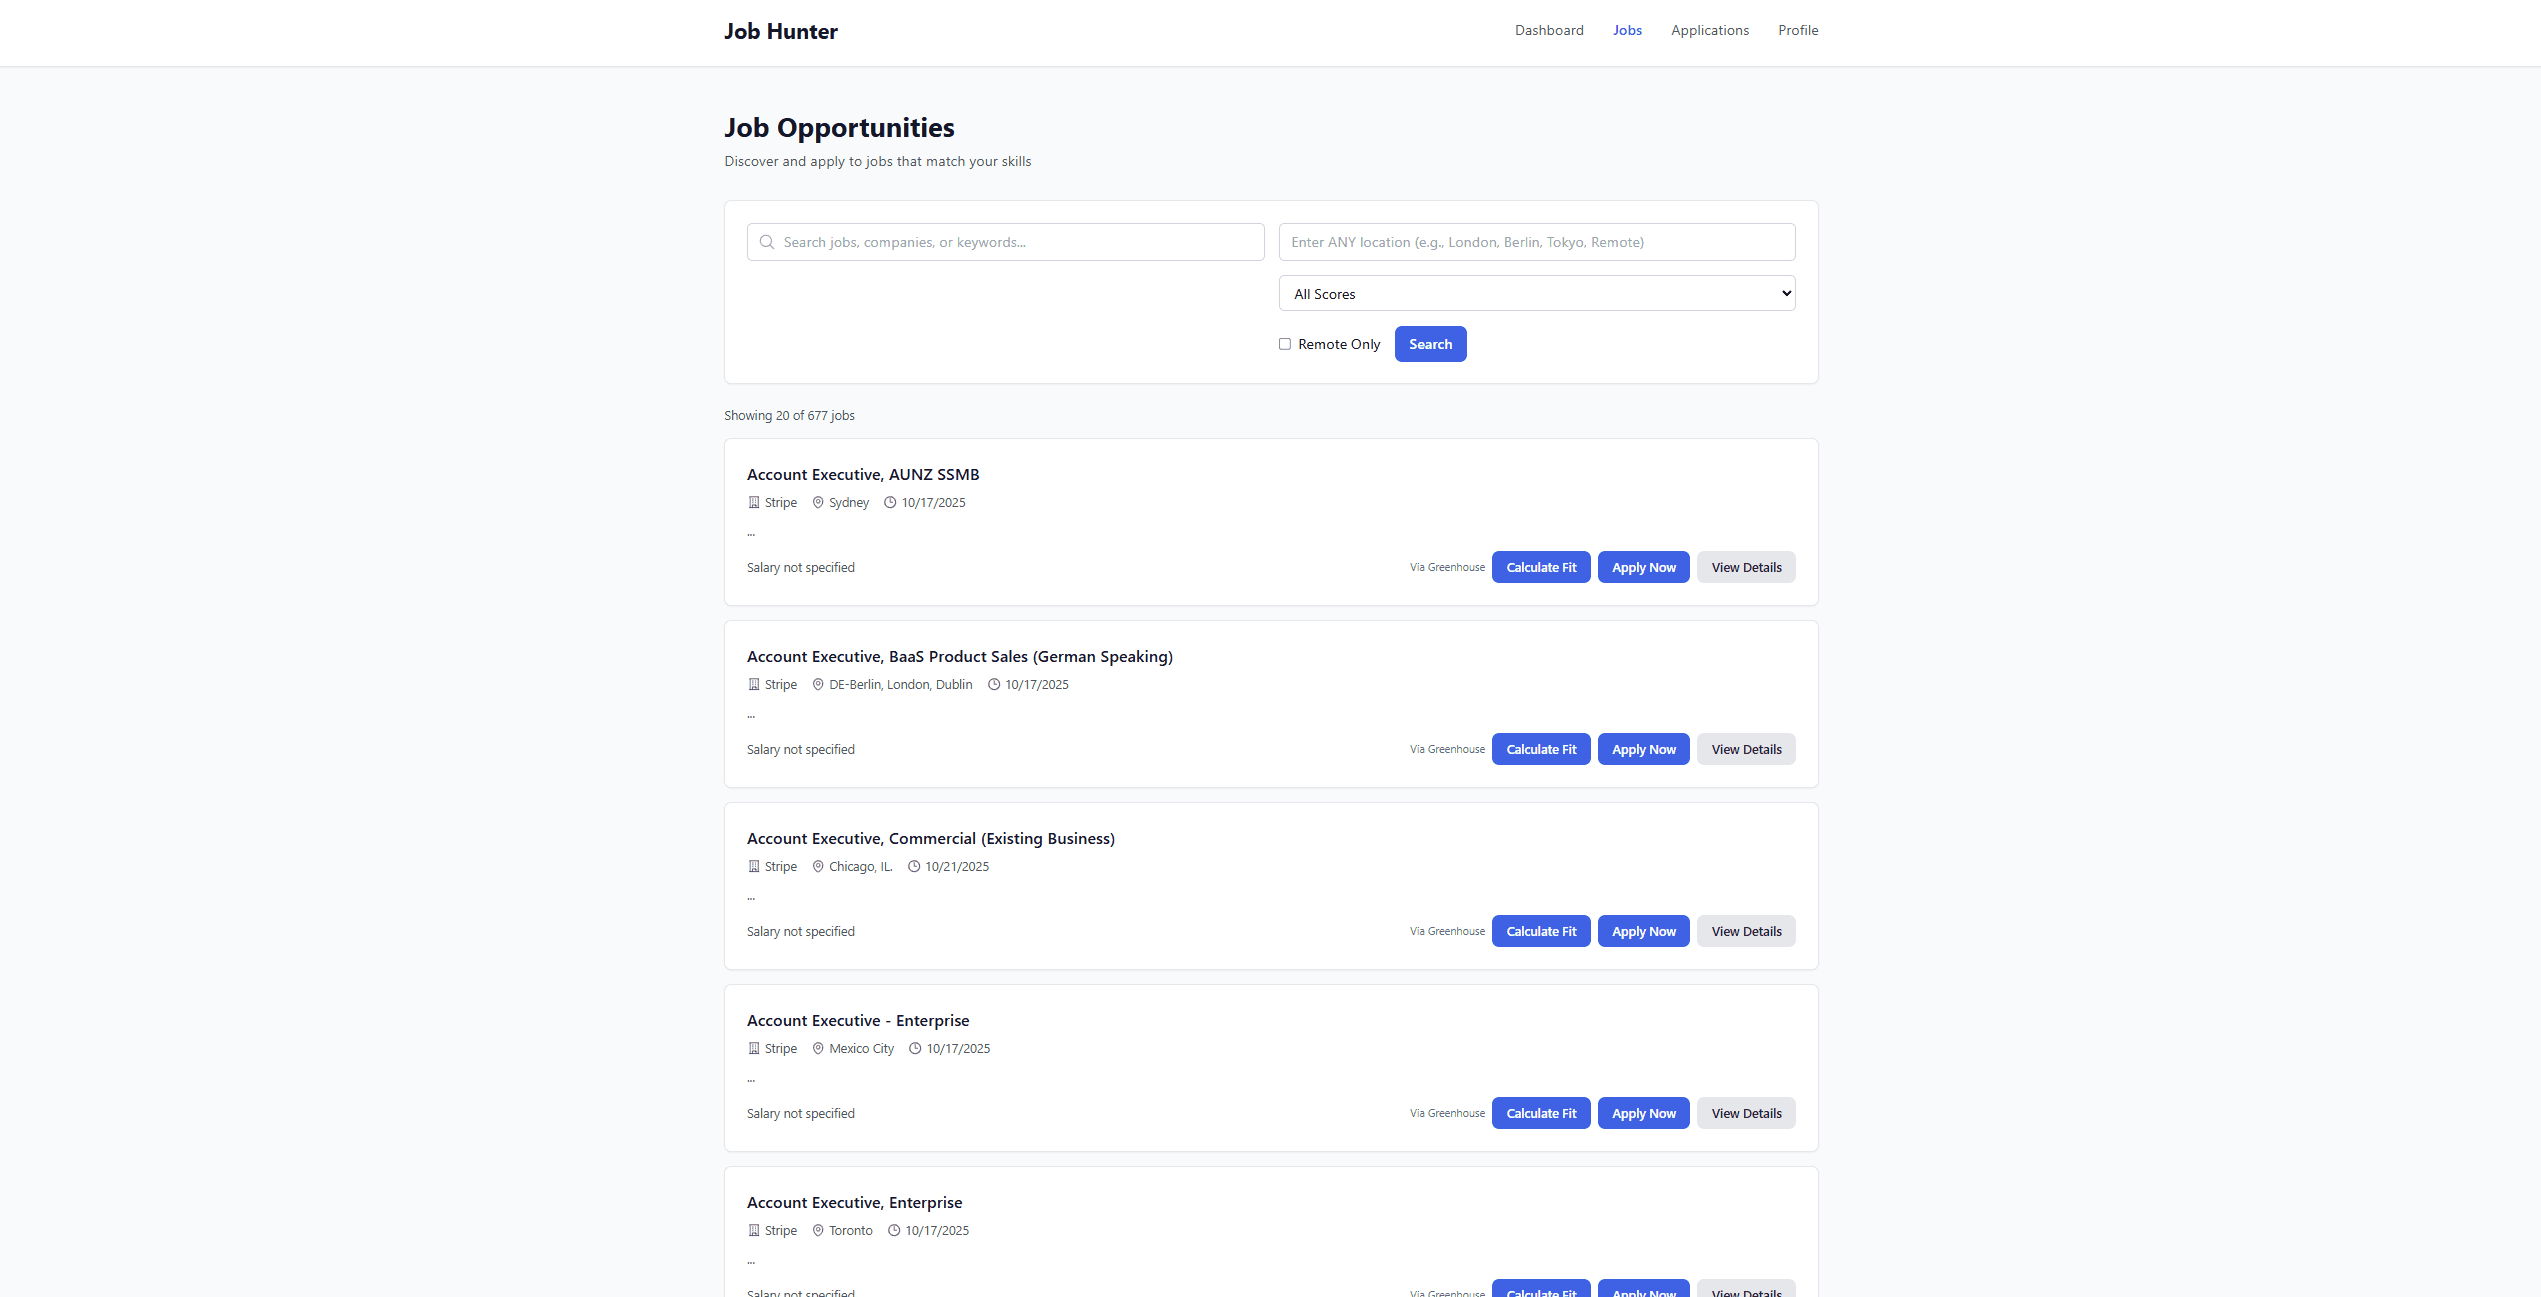The height and width of the screenshot is (1297, 2541).
Task: Click building icon in Toronto Enterprise job card
Action: [754, 1231]
